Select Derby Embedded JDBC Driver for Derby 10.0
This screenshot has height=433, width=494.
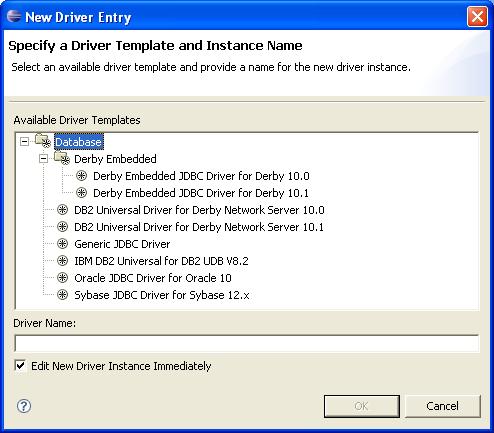click(x=201, y=176)
